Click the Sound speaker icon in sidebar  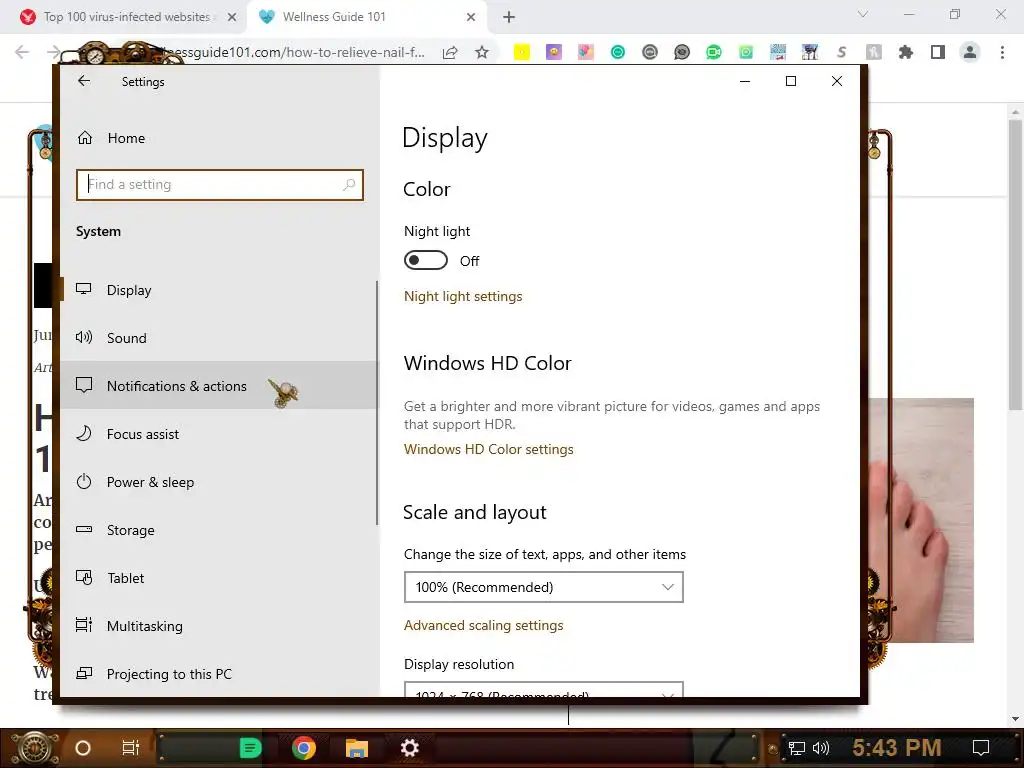84,337
